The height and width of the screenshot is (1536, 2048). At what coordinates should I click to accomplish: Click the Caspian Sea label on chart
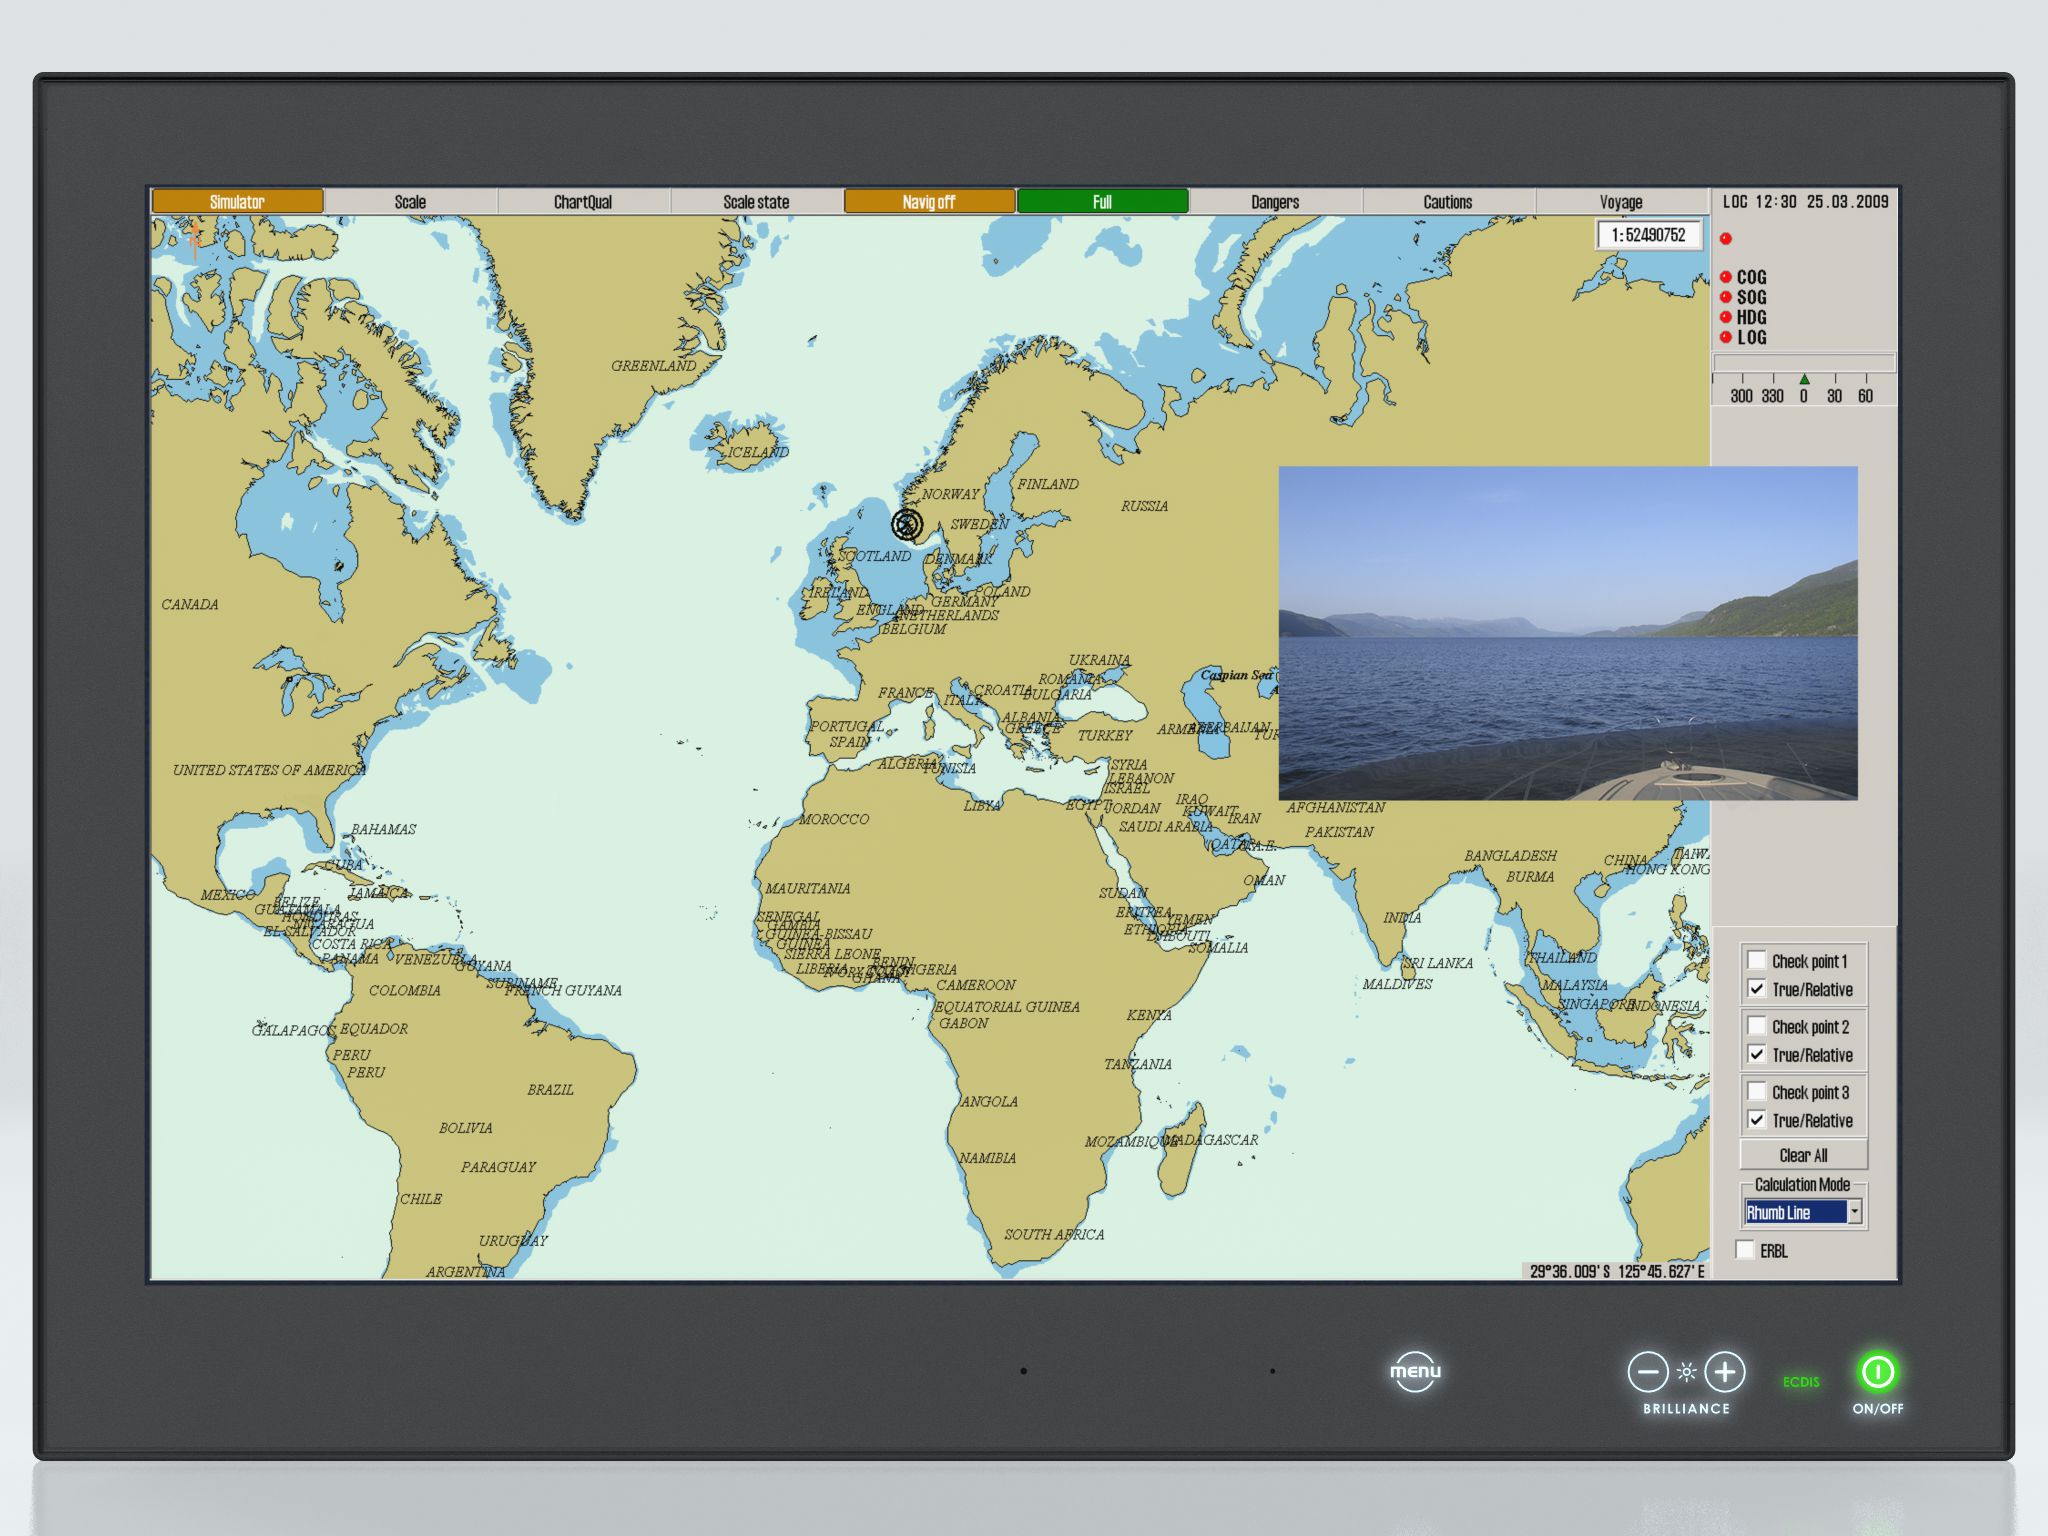[1237, 675]
